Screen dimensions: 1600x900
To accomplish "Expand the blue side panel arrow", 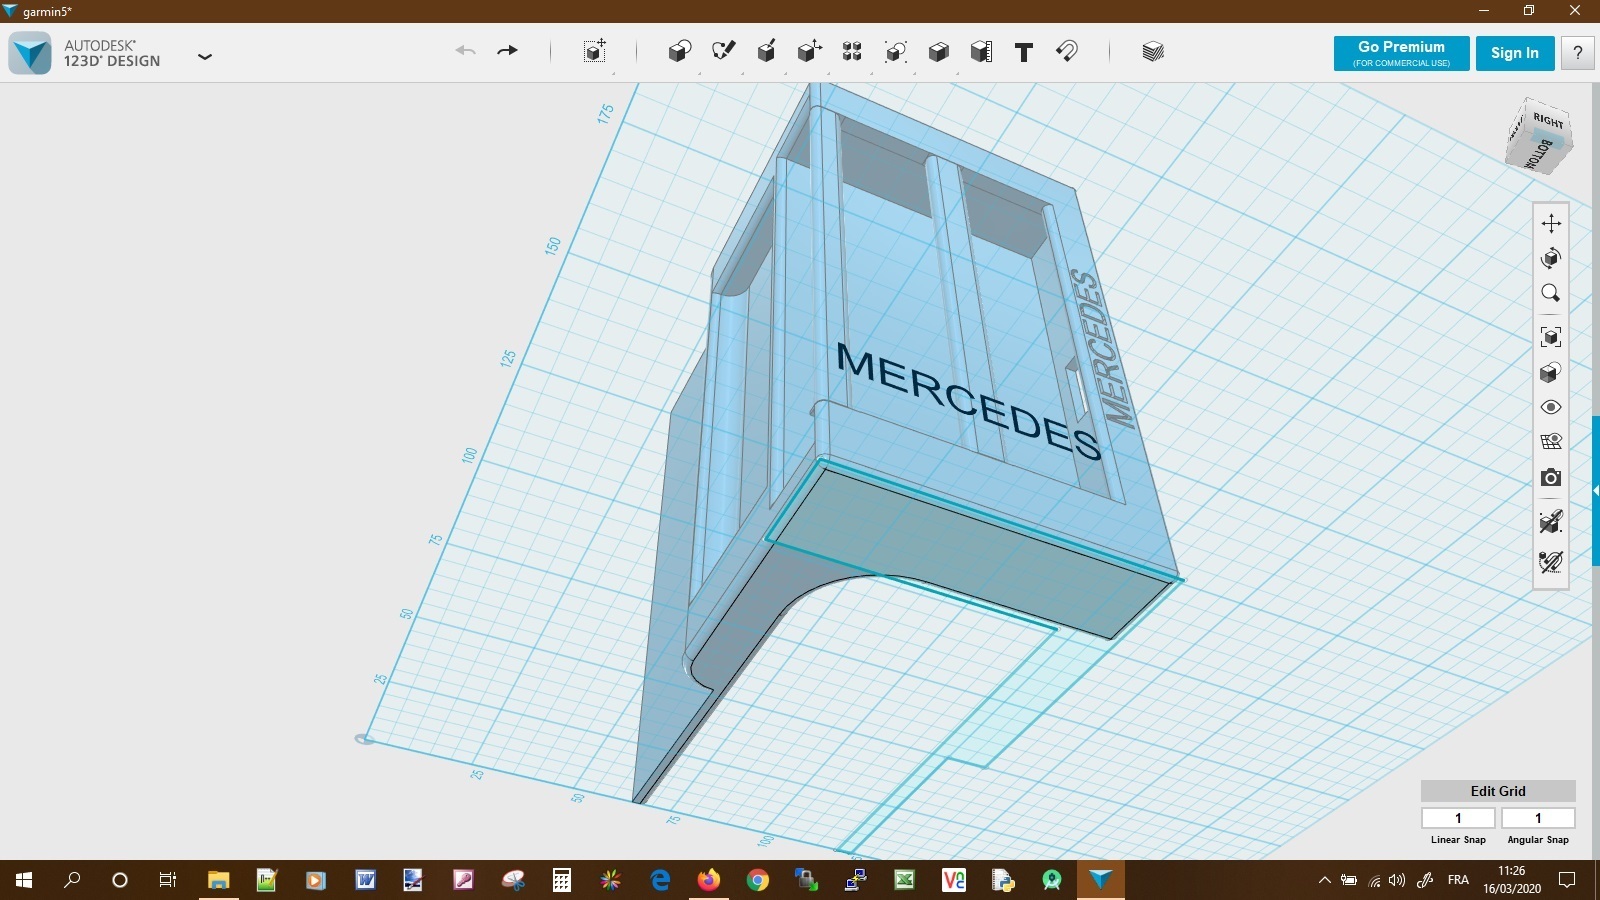I will click(1596, 490).
